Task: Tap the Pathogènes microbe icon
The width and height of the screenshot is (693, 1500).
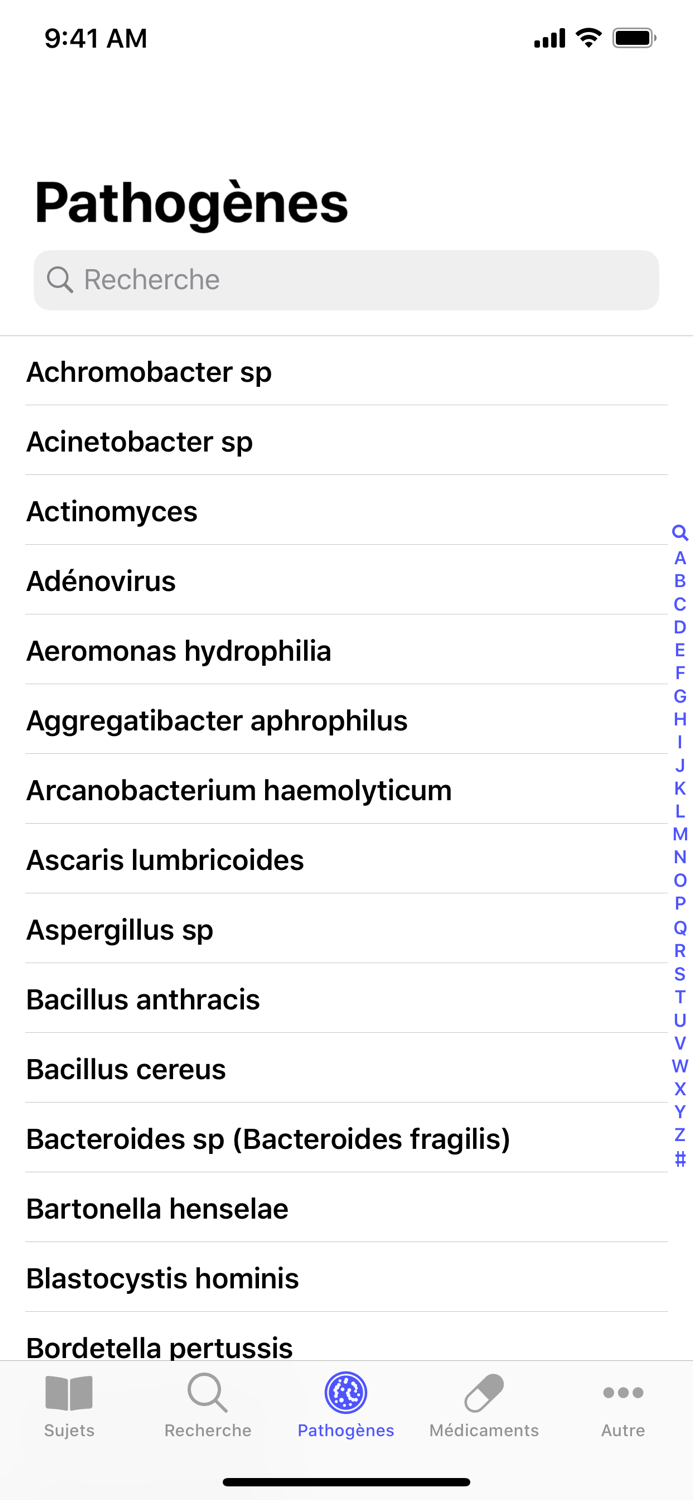Action: tap(346, 1393)
